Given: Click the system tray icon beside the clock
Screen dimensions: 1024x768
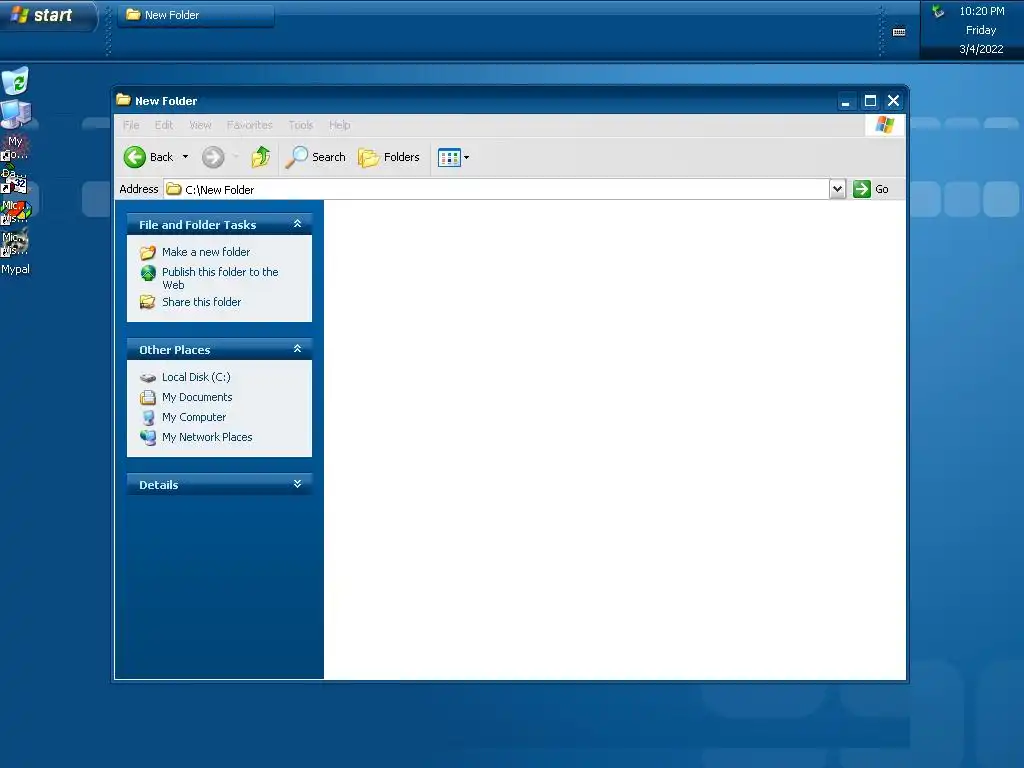Looking at the screenshot, I should (x=938, y=11).
